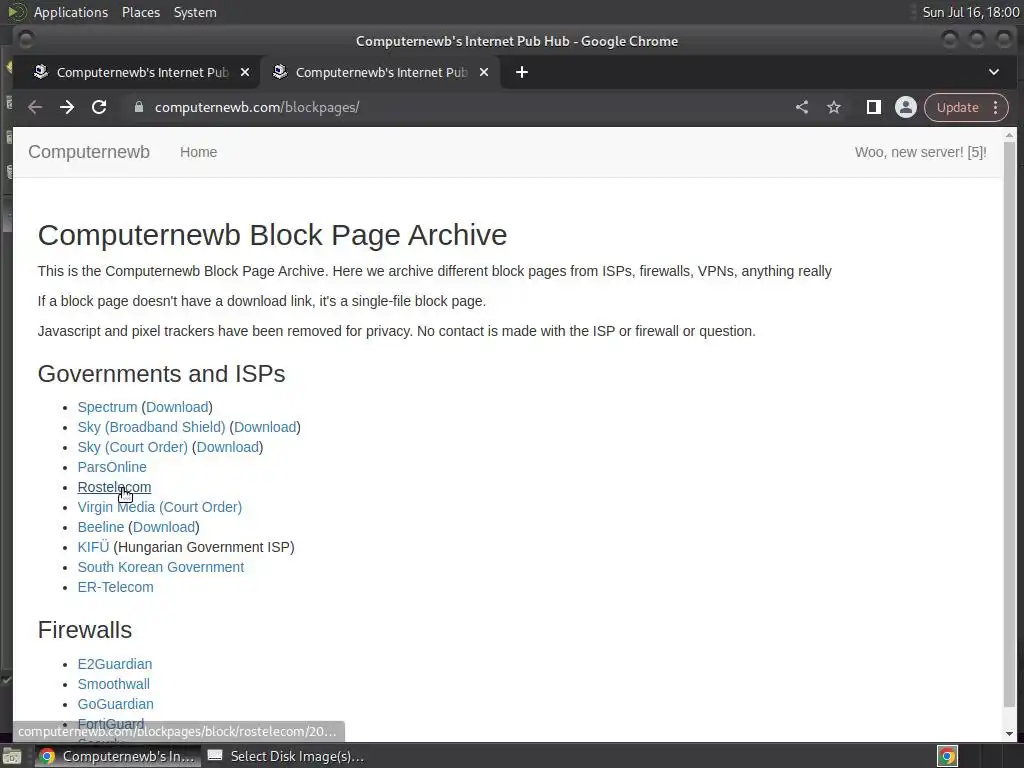Download Sky (Court Order) block page
This screenshot has width=1024, height=768.
pyautogui.click(x=228, y=447)
